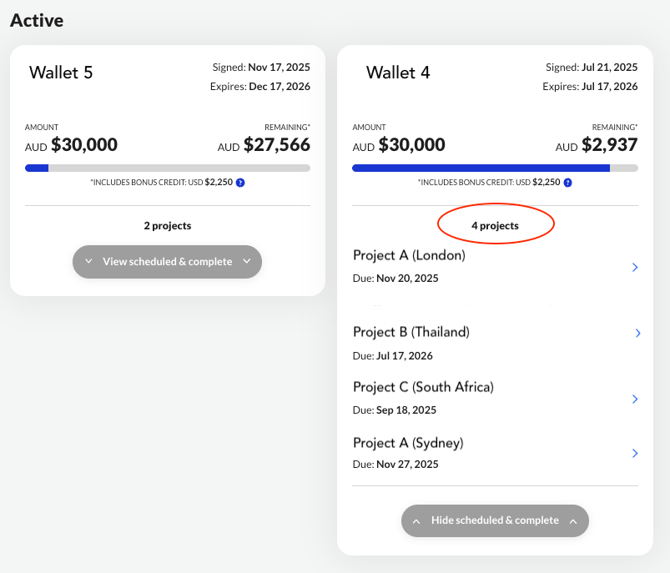Select the Project A (Sydney) title
Screen dimensions: 670x573
pos(408,443)
